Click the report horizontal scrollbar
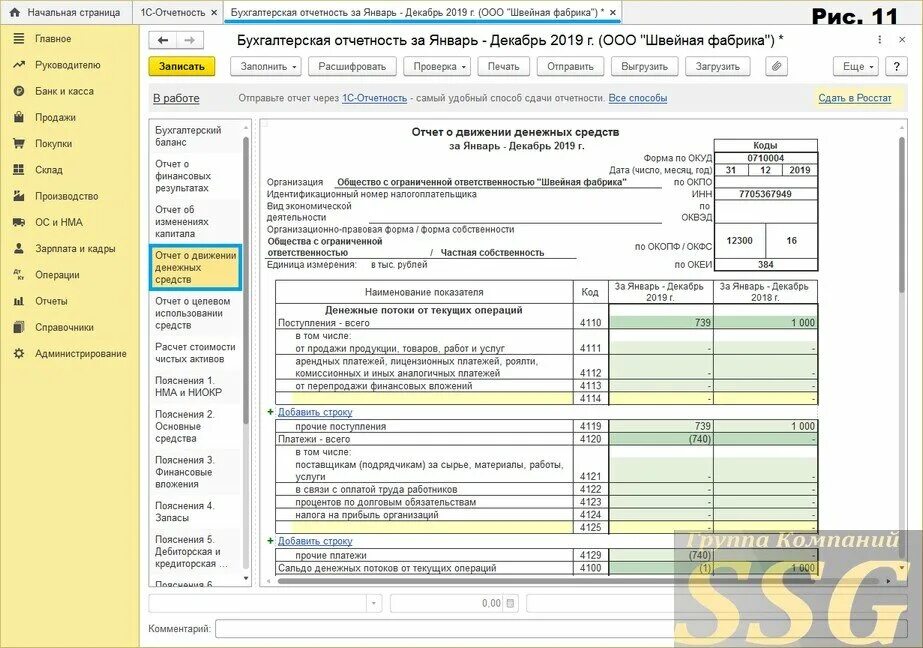Image resolution: width=923 pixels, height=648 pixels. point(578,581)
